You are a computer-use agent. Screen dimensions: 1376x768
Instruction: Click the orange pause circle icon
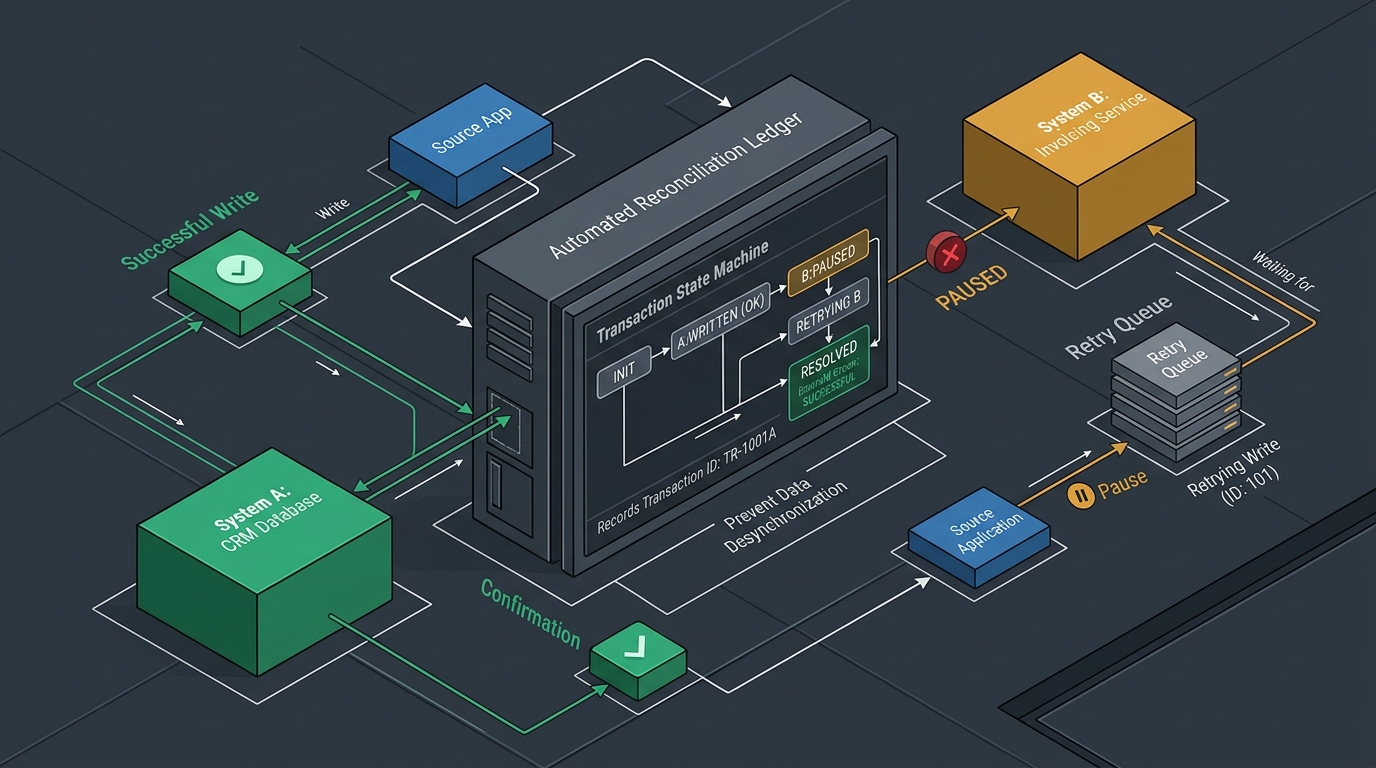coord(1079,495)
